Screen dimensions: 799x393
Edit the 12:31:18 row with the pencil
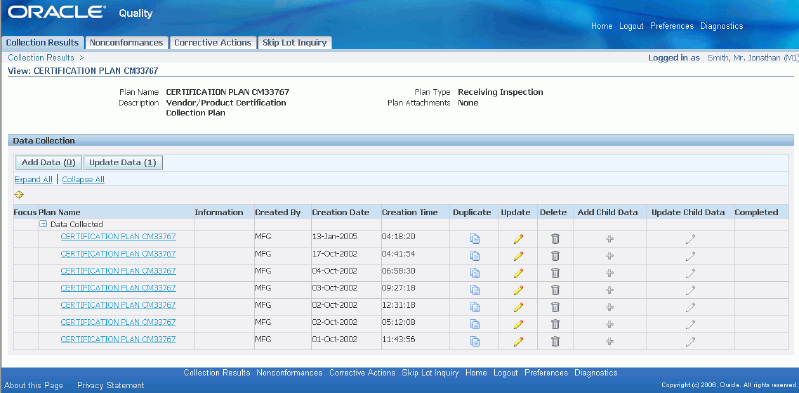tap(518, 307)
